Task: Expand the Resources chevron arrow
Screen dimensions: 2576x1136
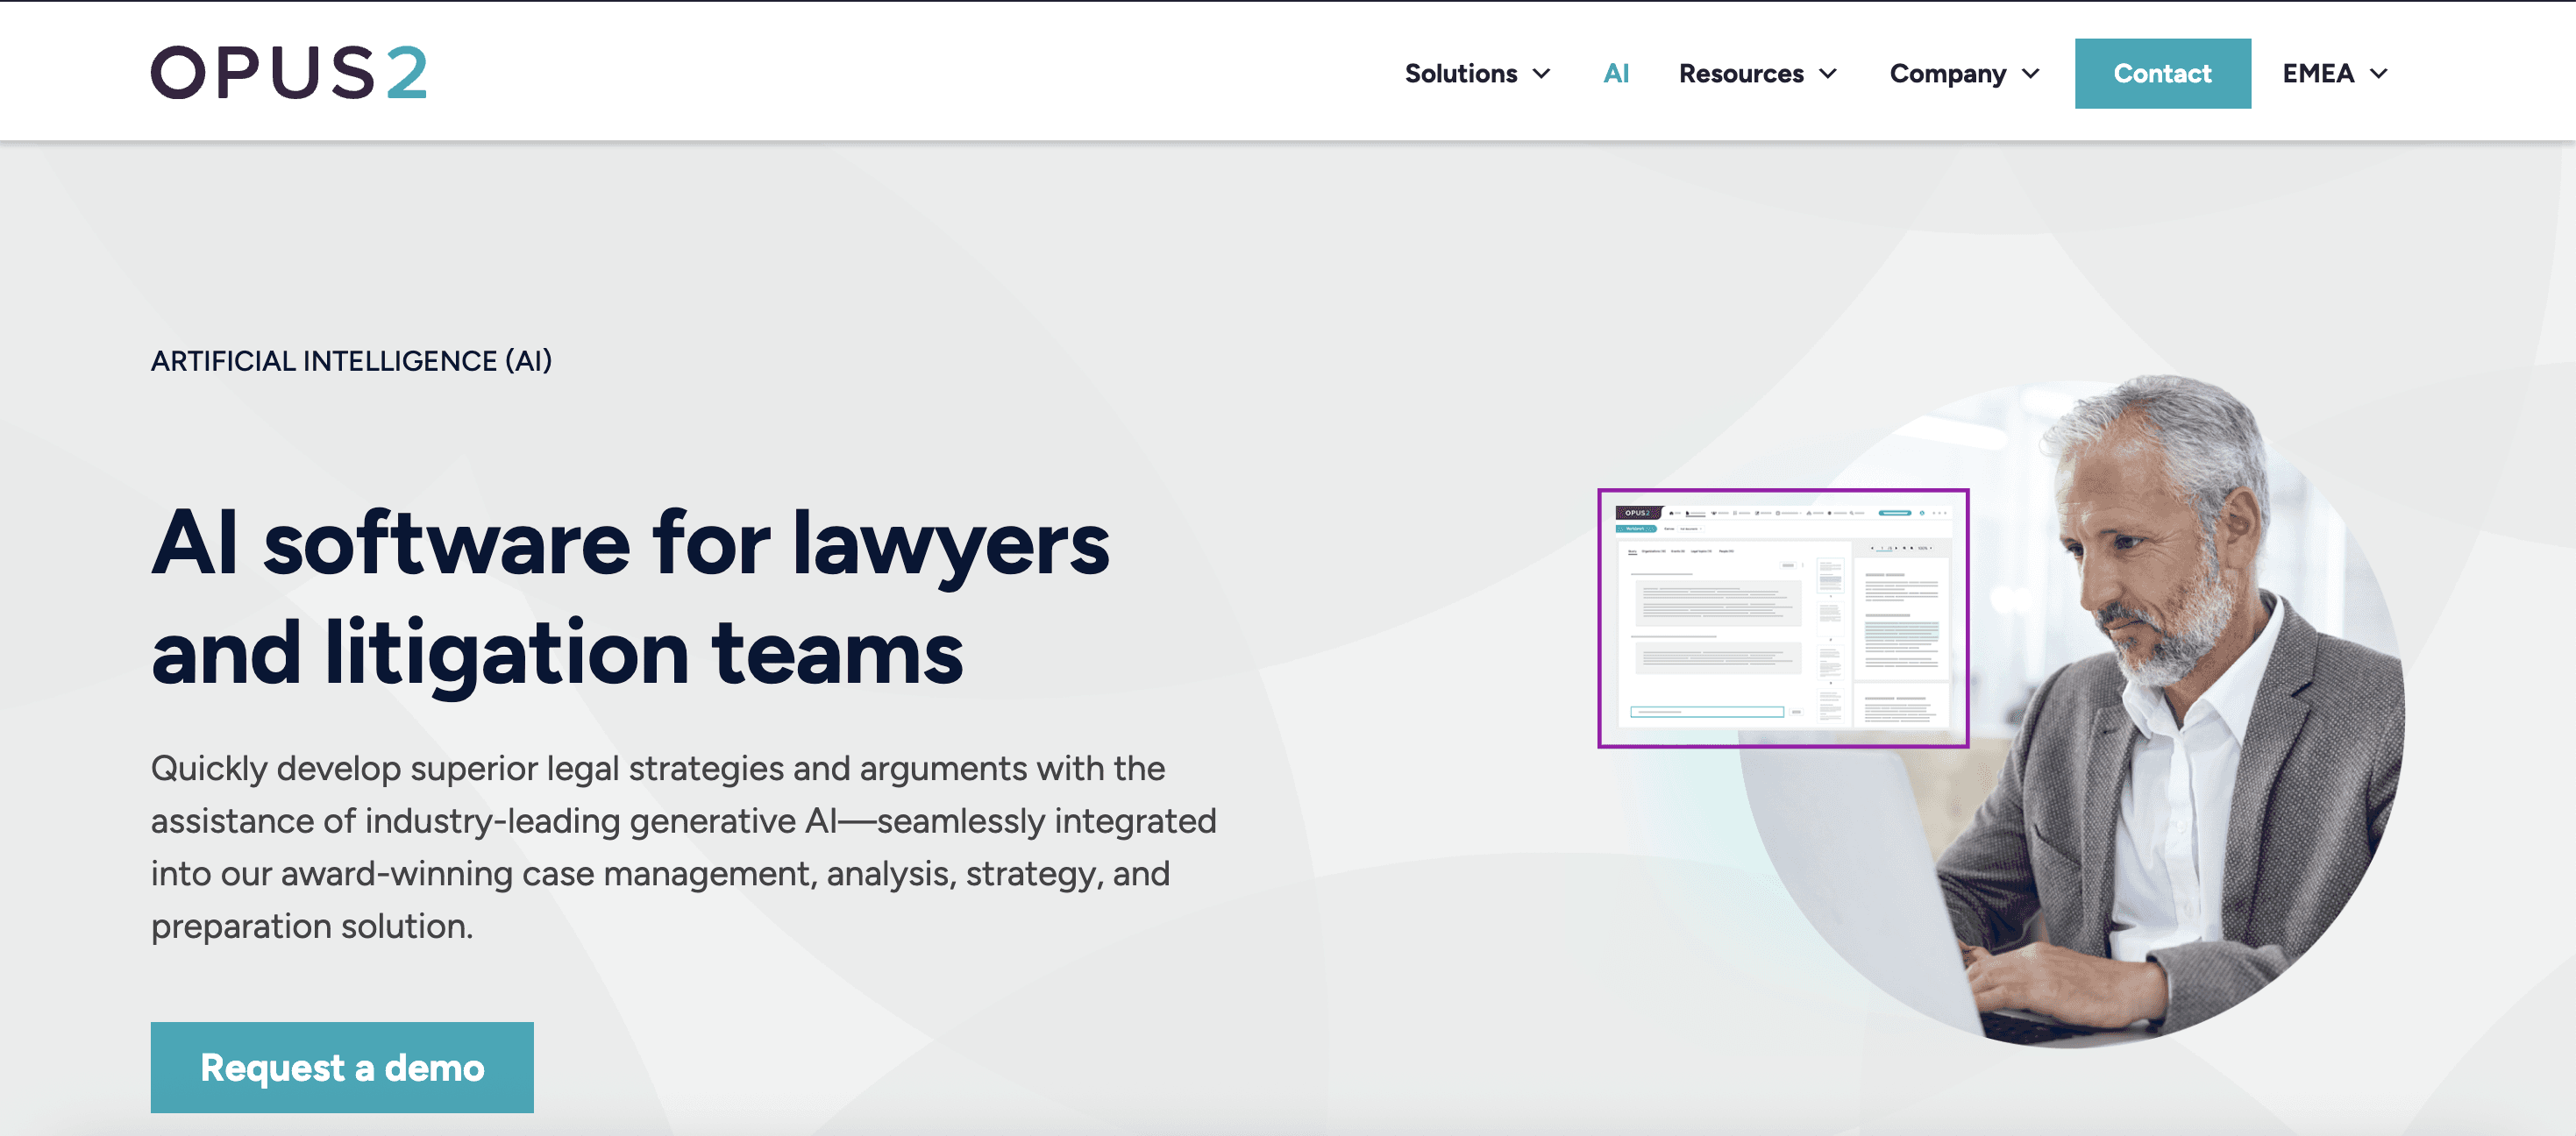Action: [1828, 74]
